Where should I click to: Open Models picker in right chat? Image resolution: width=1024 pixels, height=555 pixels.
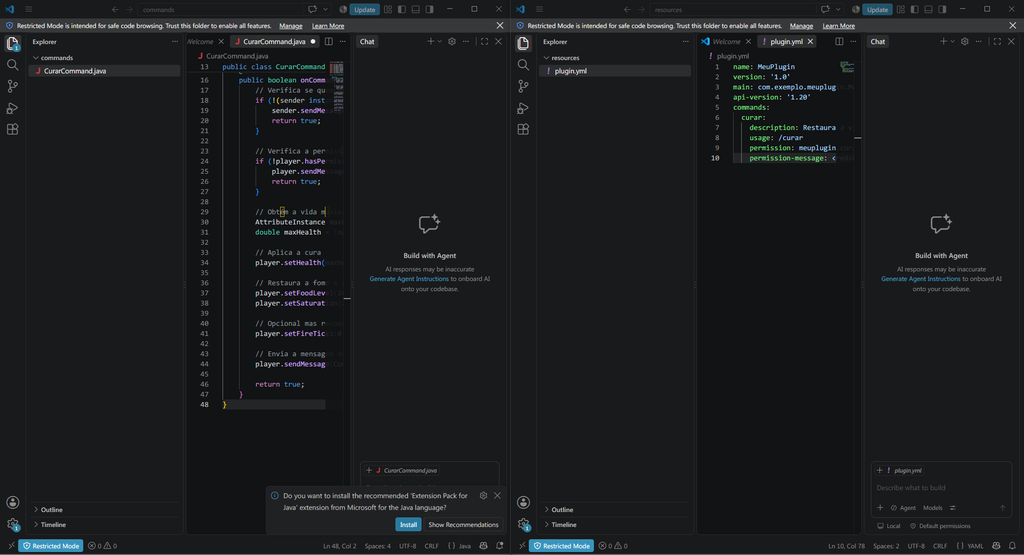pyautogui.click(x=933, y=507)
